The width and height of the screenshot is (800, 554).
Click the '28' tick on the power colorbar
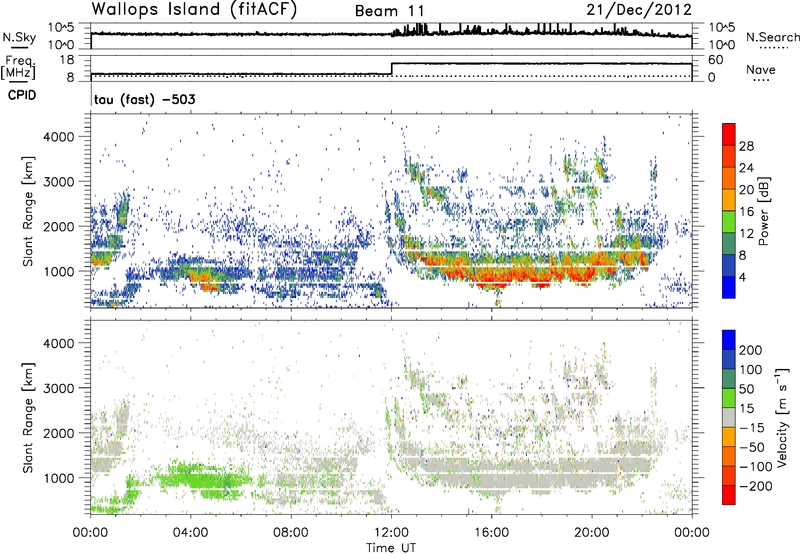click(746, 146)
